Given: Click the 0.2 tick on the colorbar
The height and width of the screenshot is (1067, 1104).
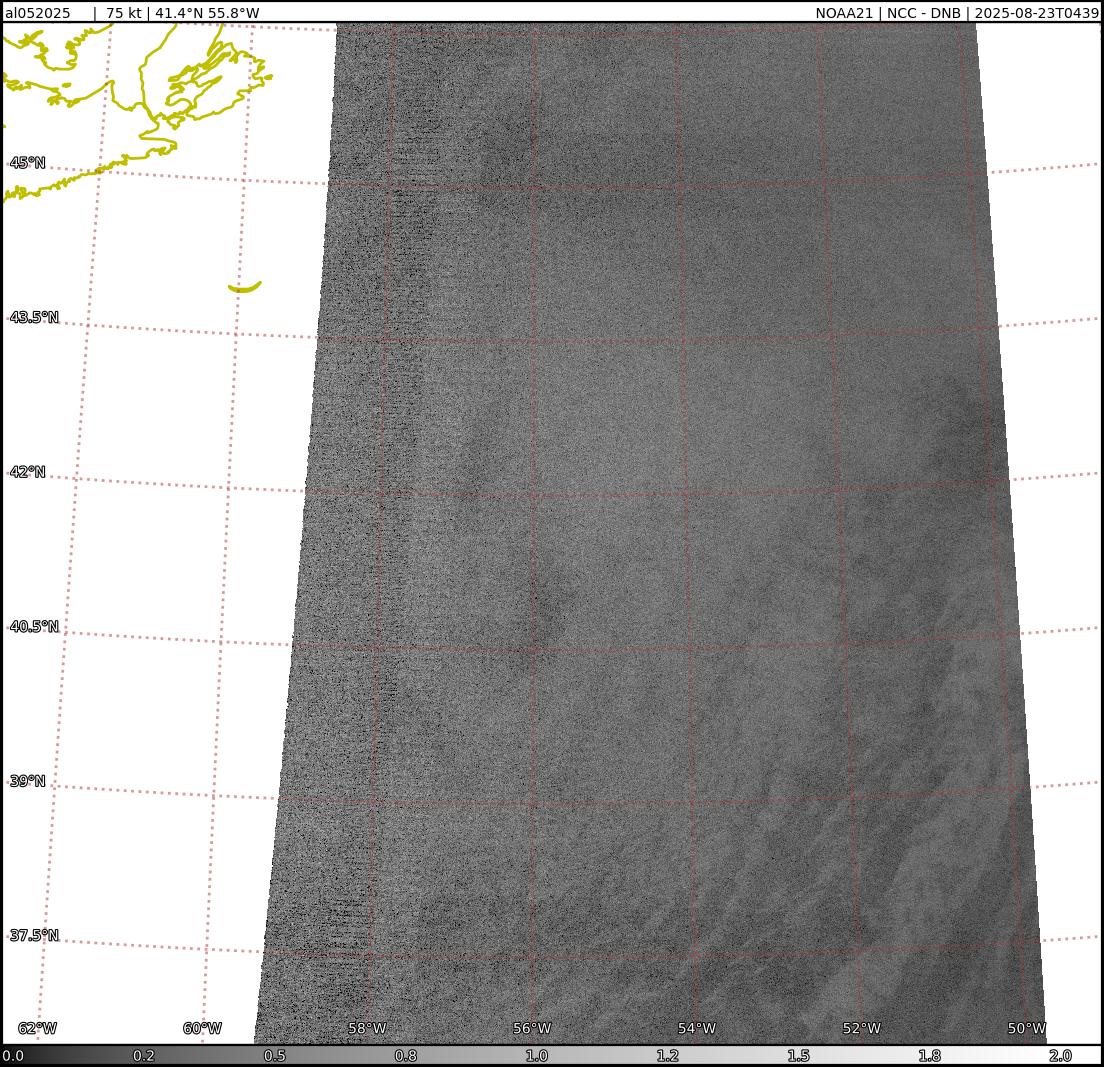Looking at the screenshot, I should tap(144, 1056).
